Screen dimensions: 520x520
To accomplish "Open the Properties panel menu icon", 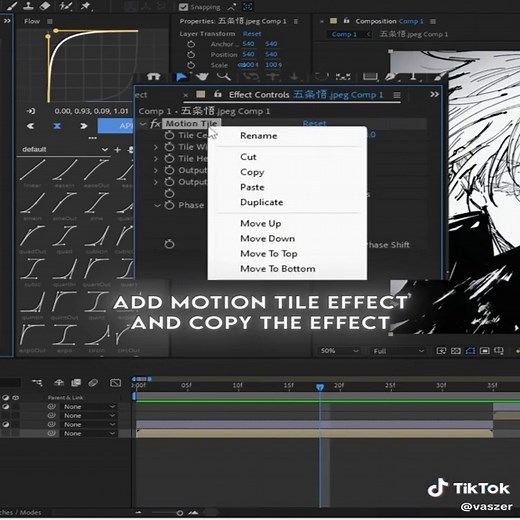I will tap(296, 21).
